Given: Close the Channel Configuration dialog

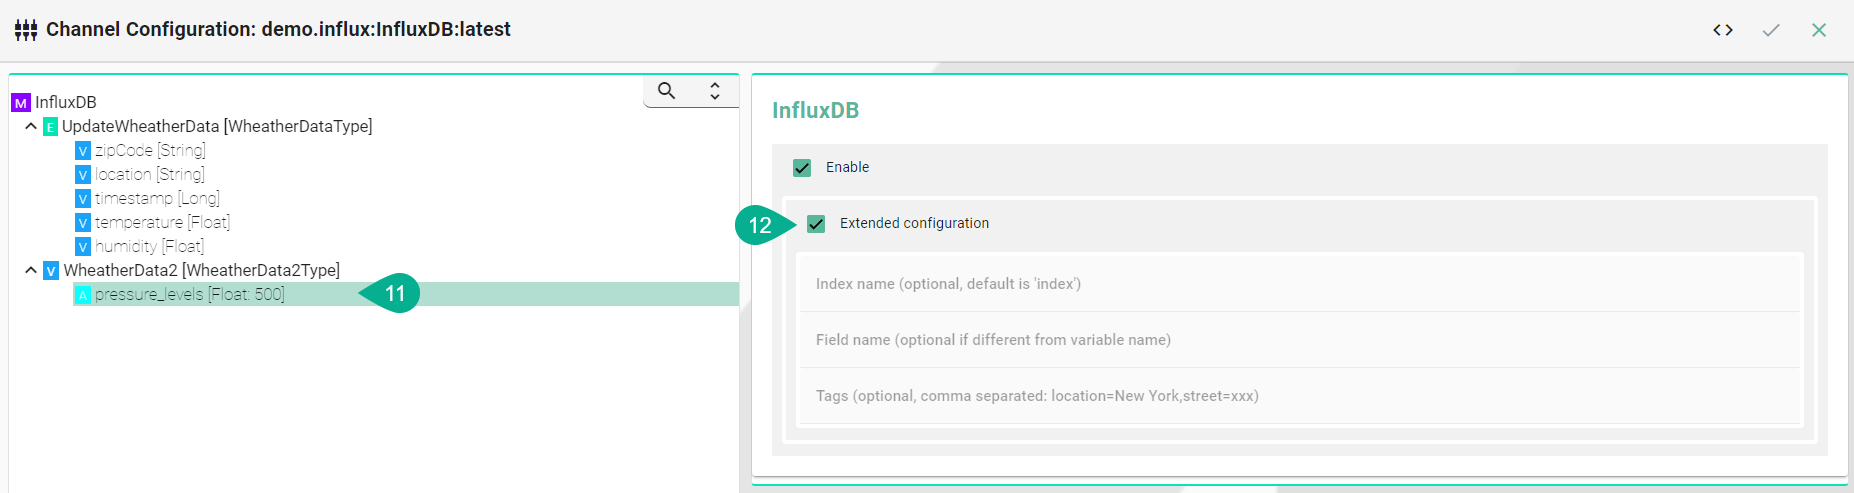Looking at the screenshot, I should pyautogui.click(x=1818, y=30).
